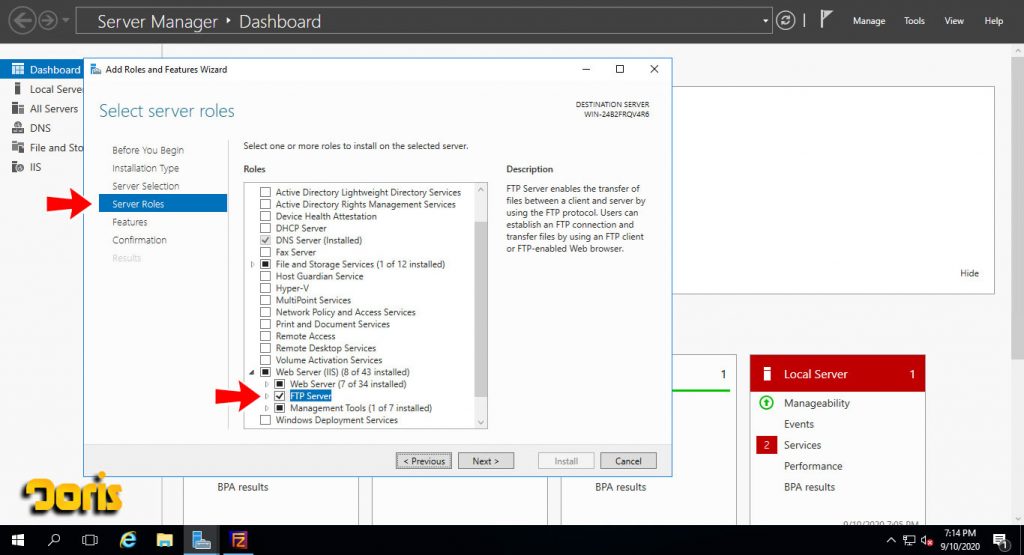Open File Explorer from the taskbar
This screenshot has height=555, width=1024.
click(165, 540)
